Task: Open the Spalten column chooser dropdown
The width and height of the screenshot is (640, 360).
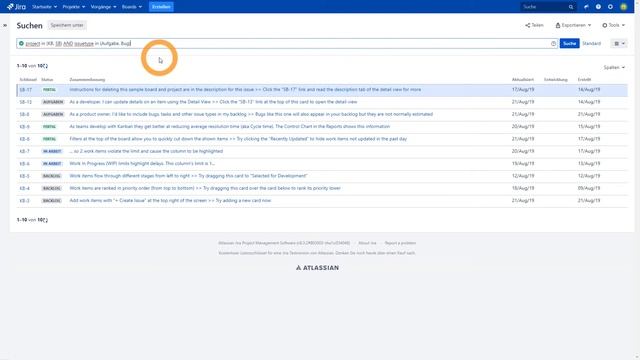Action: [x=614, y=67]
